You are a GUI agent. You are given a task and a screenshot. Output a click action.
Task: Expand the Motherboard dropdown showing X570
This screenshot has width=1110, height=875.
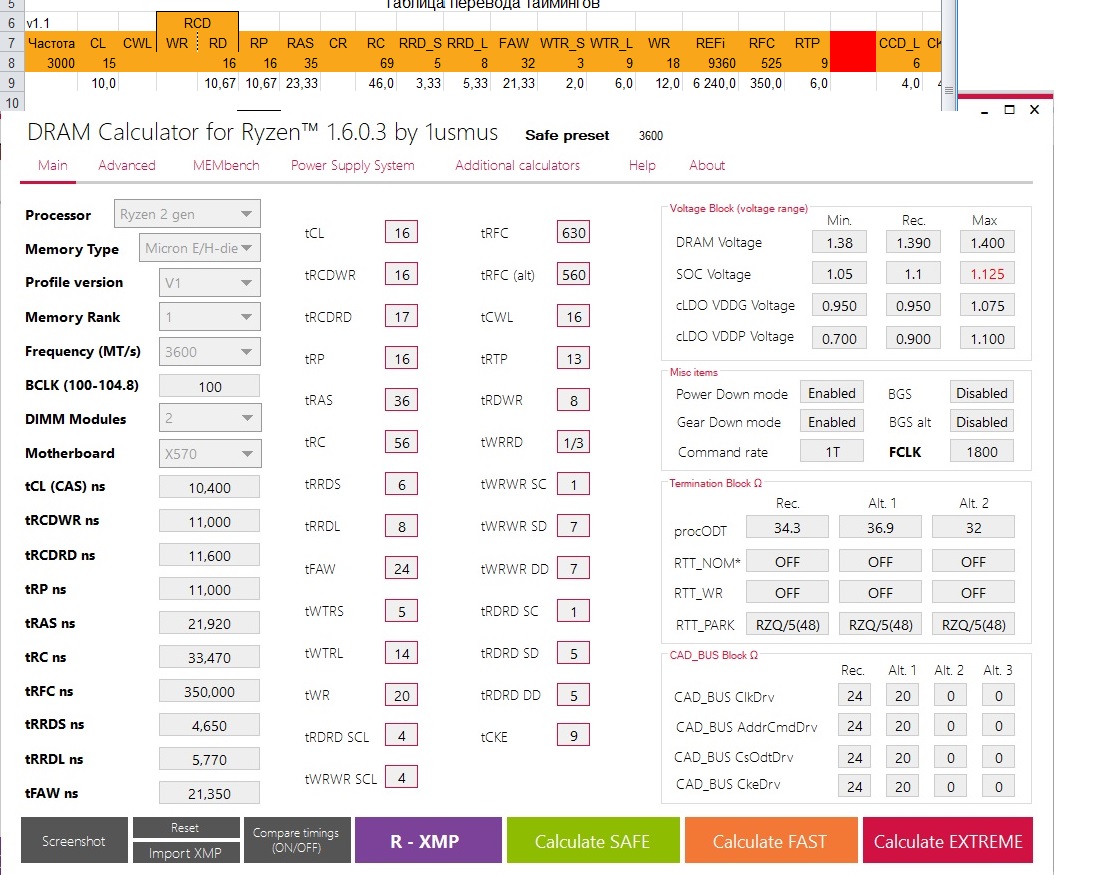tap(210, 453)
